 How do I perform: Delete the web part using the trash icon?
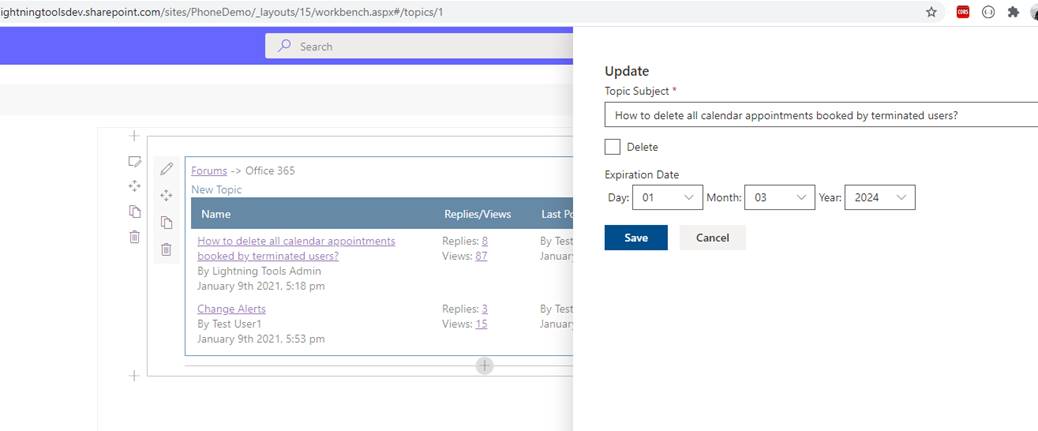tap(167, 249)
